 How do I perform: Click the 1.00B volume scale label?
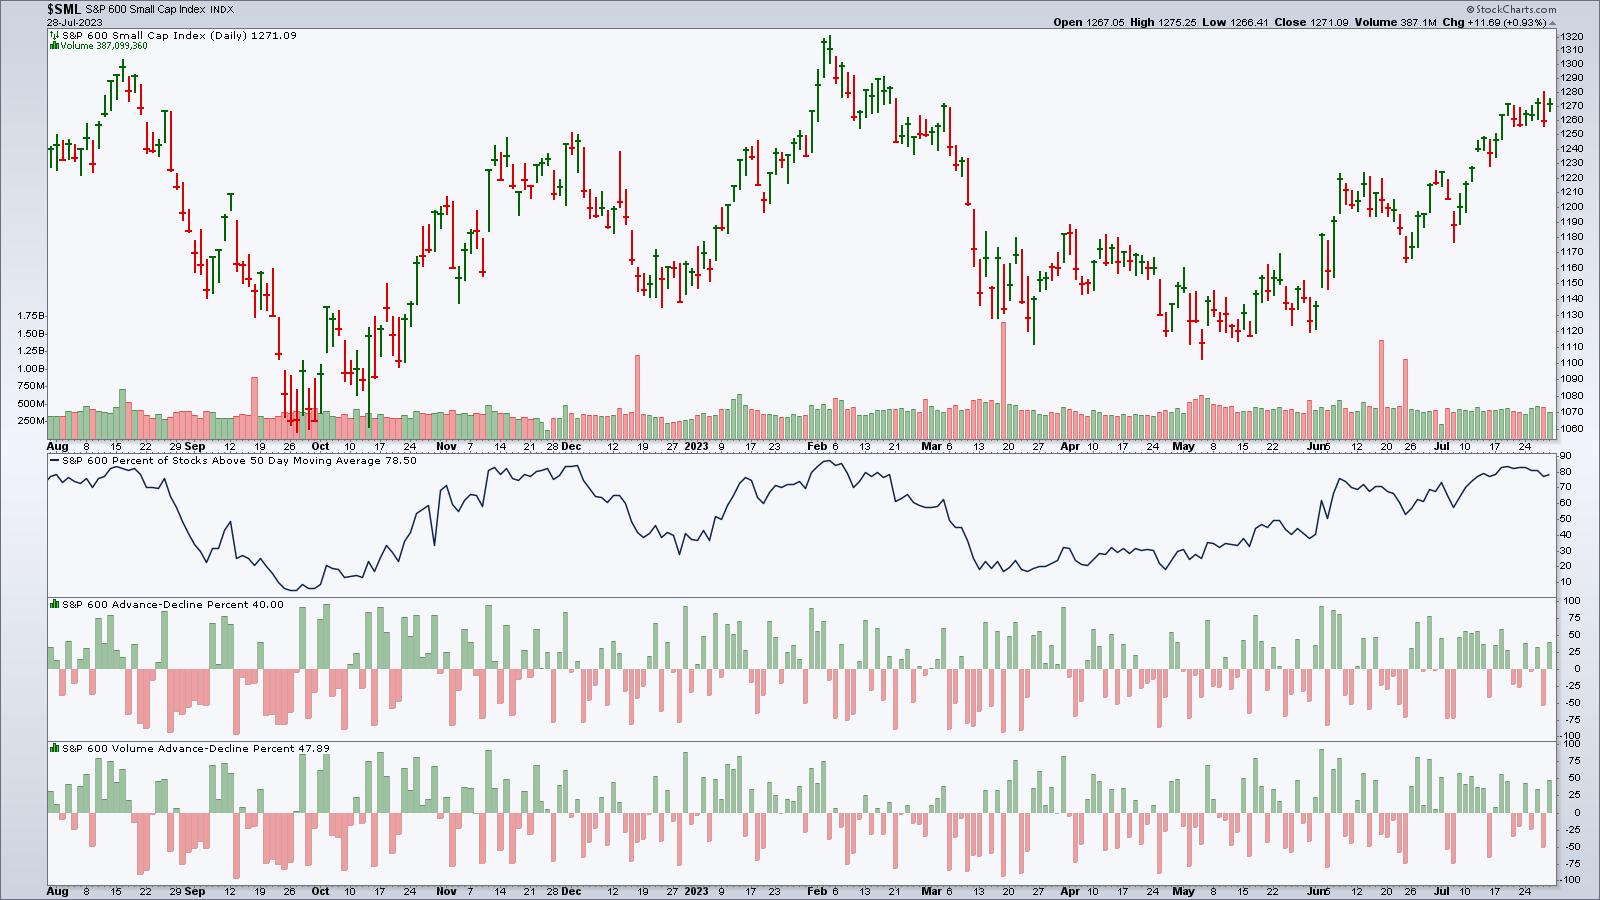coord(32,368)
